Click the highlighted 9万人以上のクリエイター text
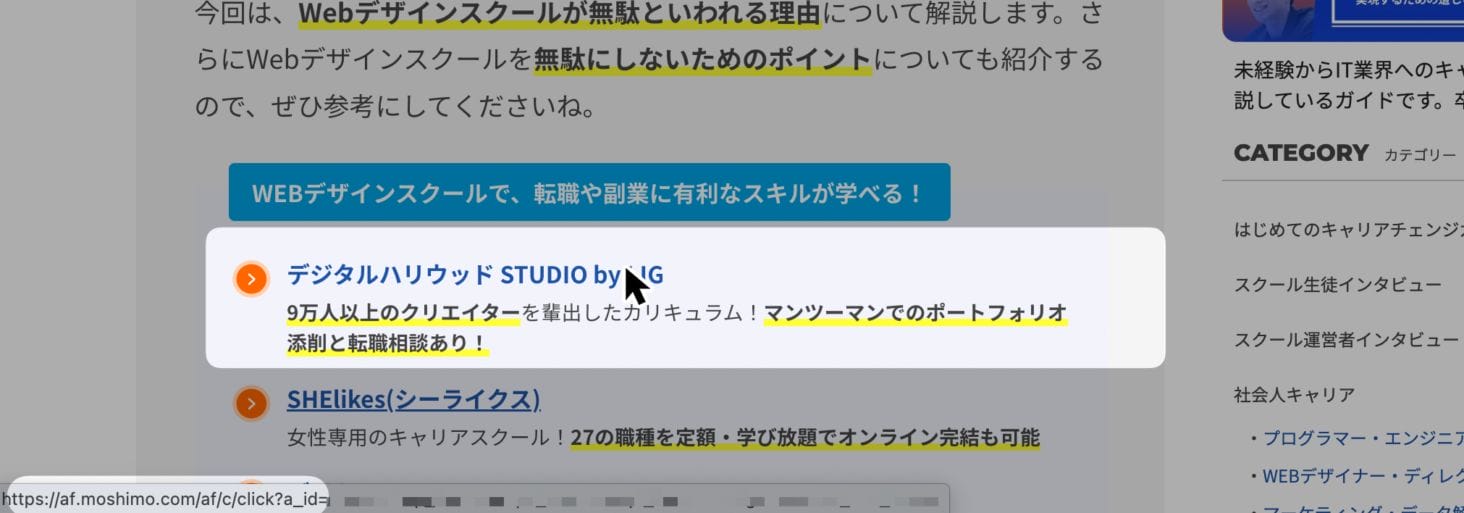 coord(403,313)
